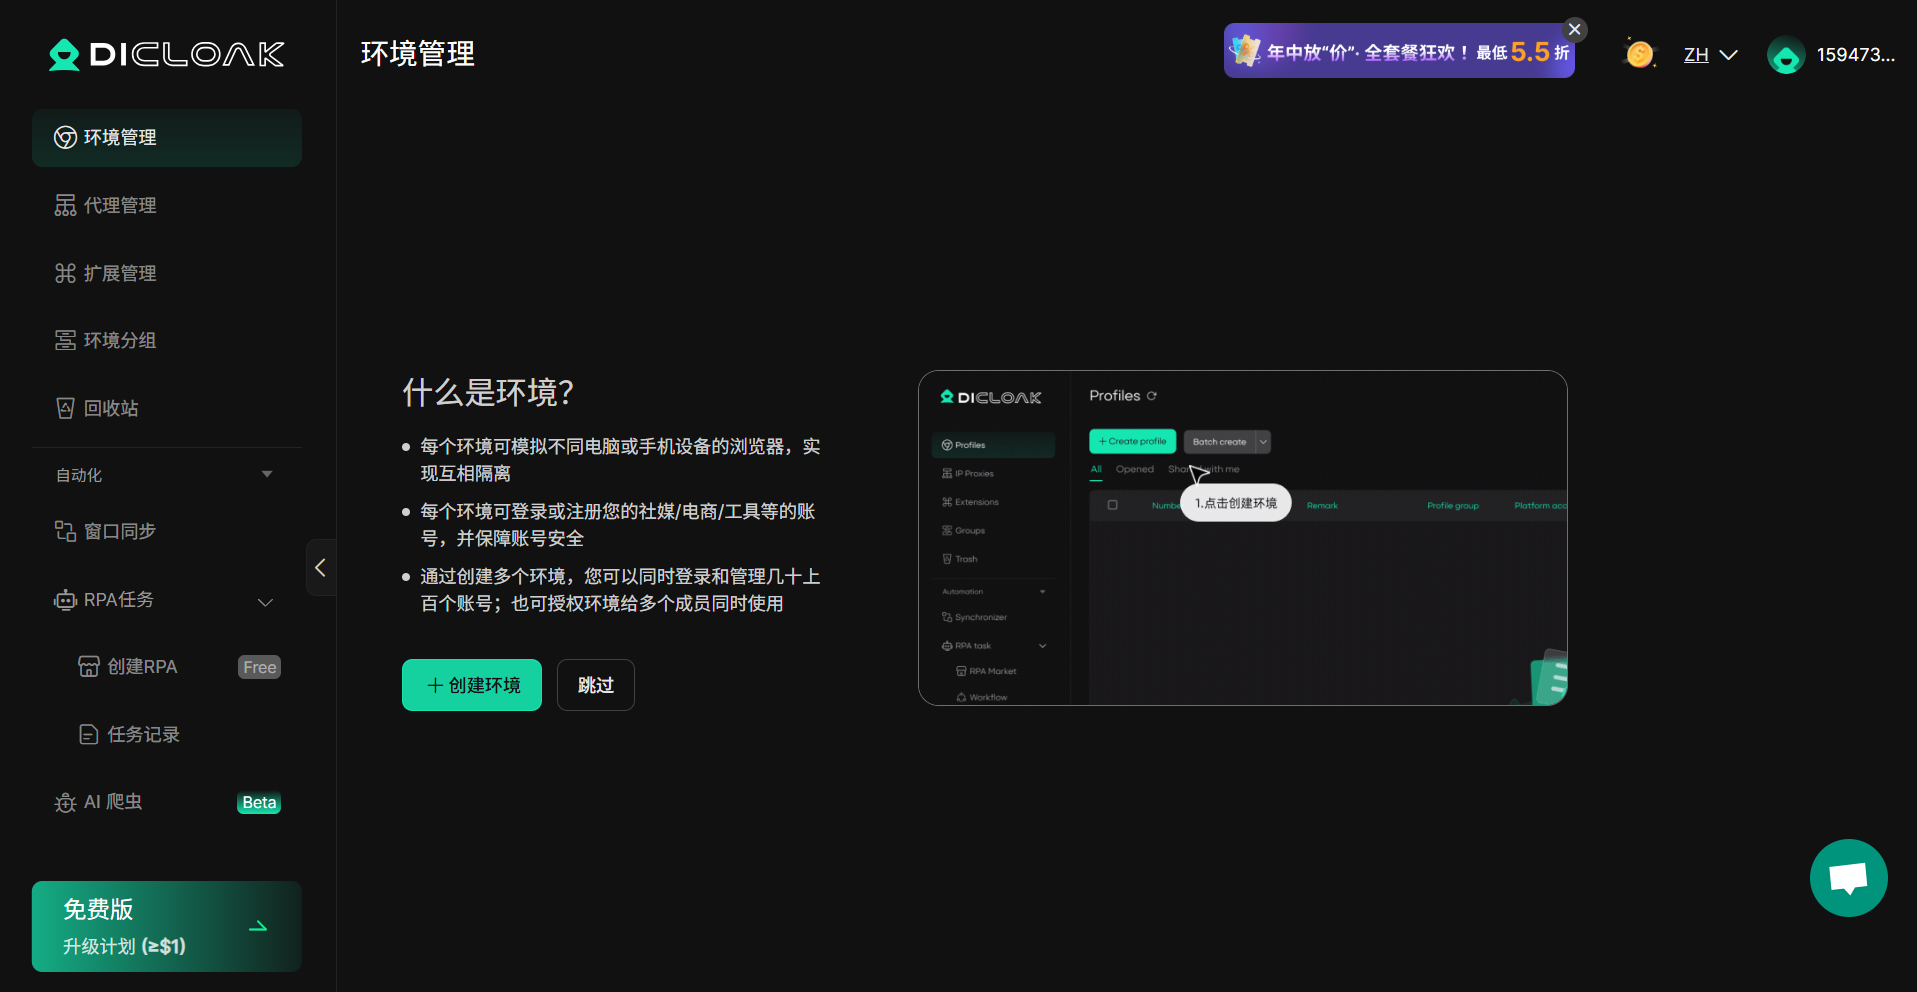Viewport: 1917px width, 992px height.
Task: Click the RPA任务 robot icon
Action: tap(65, 600)
